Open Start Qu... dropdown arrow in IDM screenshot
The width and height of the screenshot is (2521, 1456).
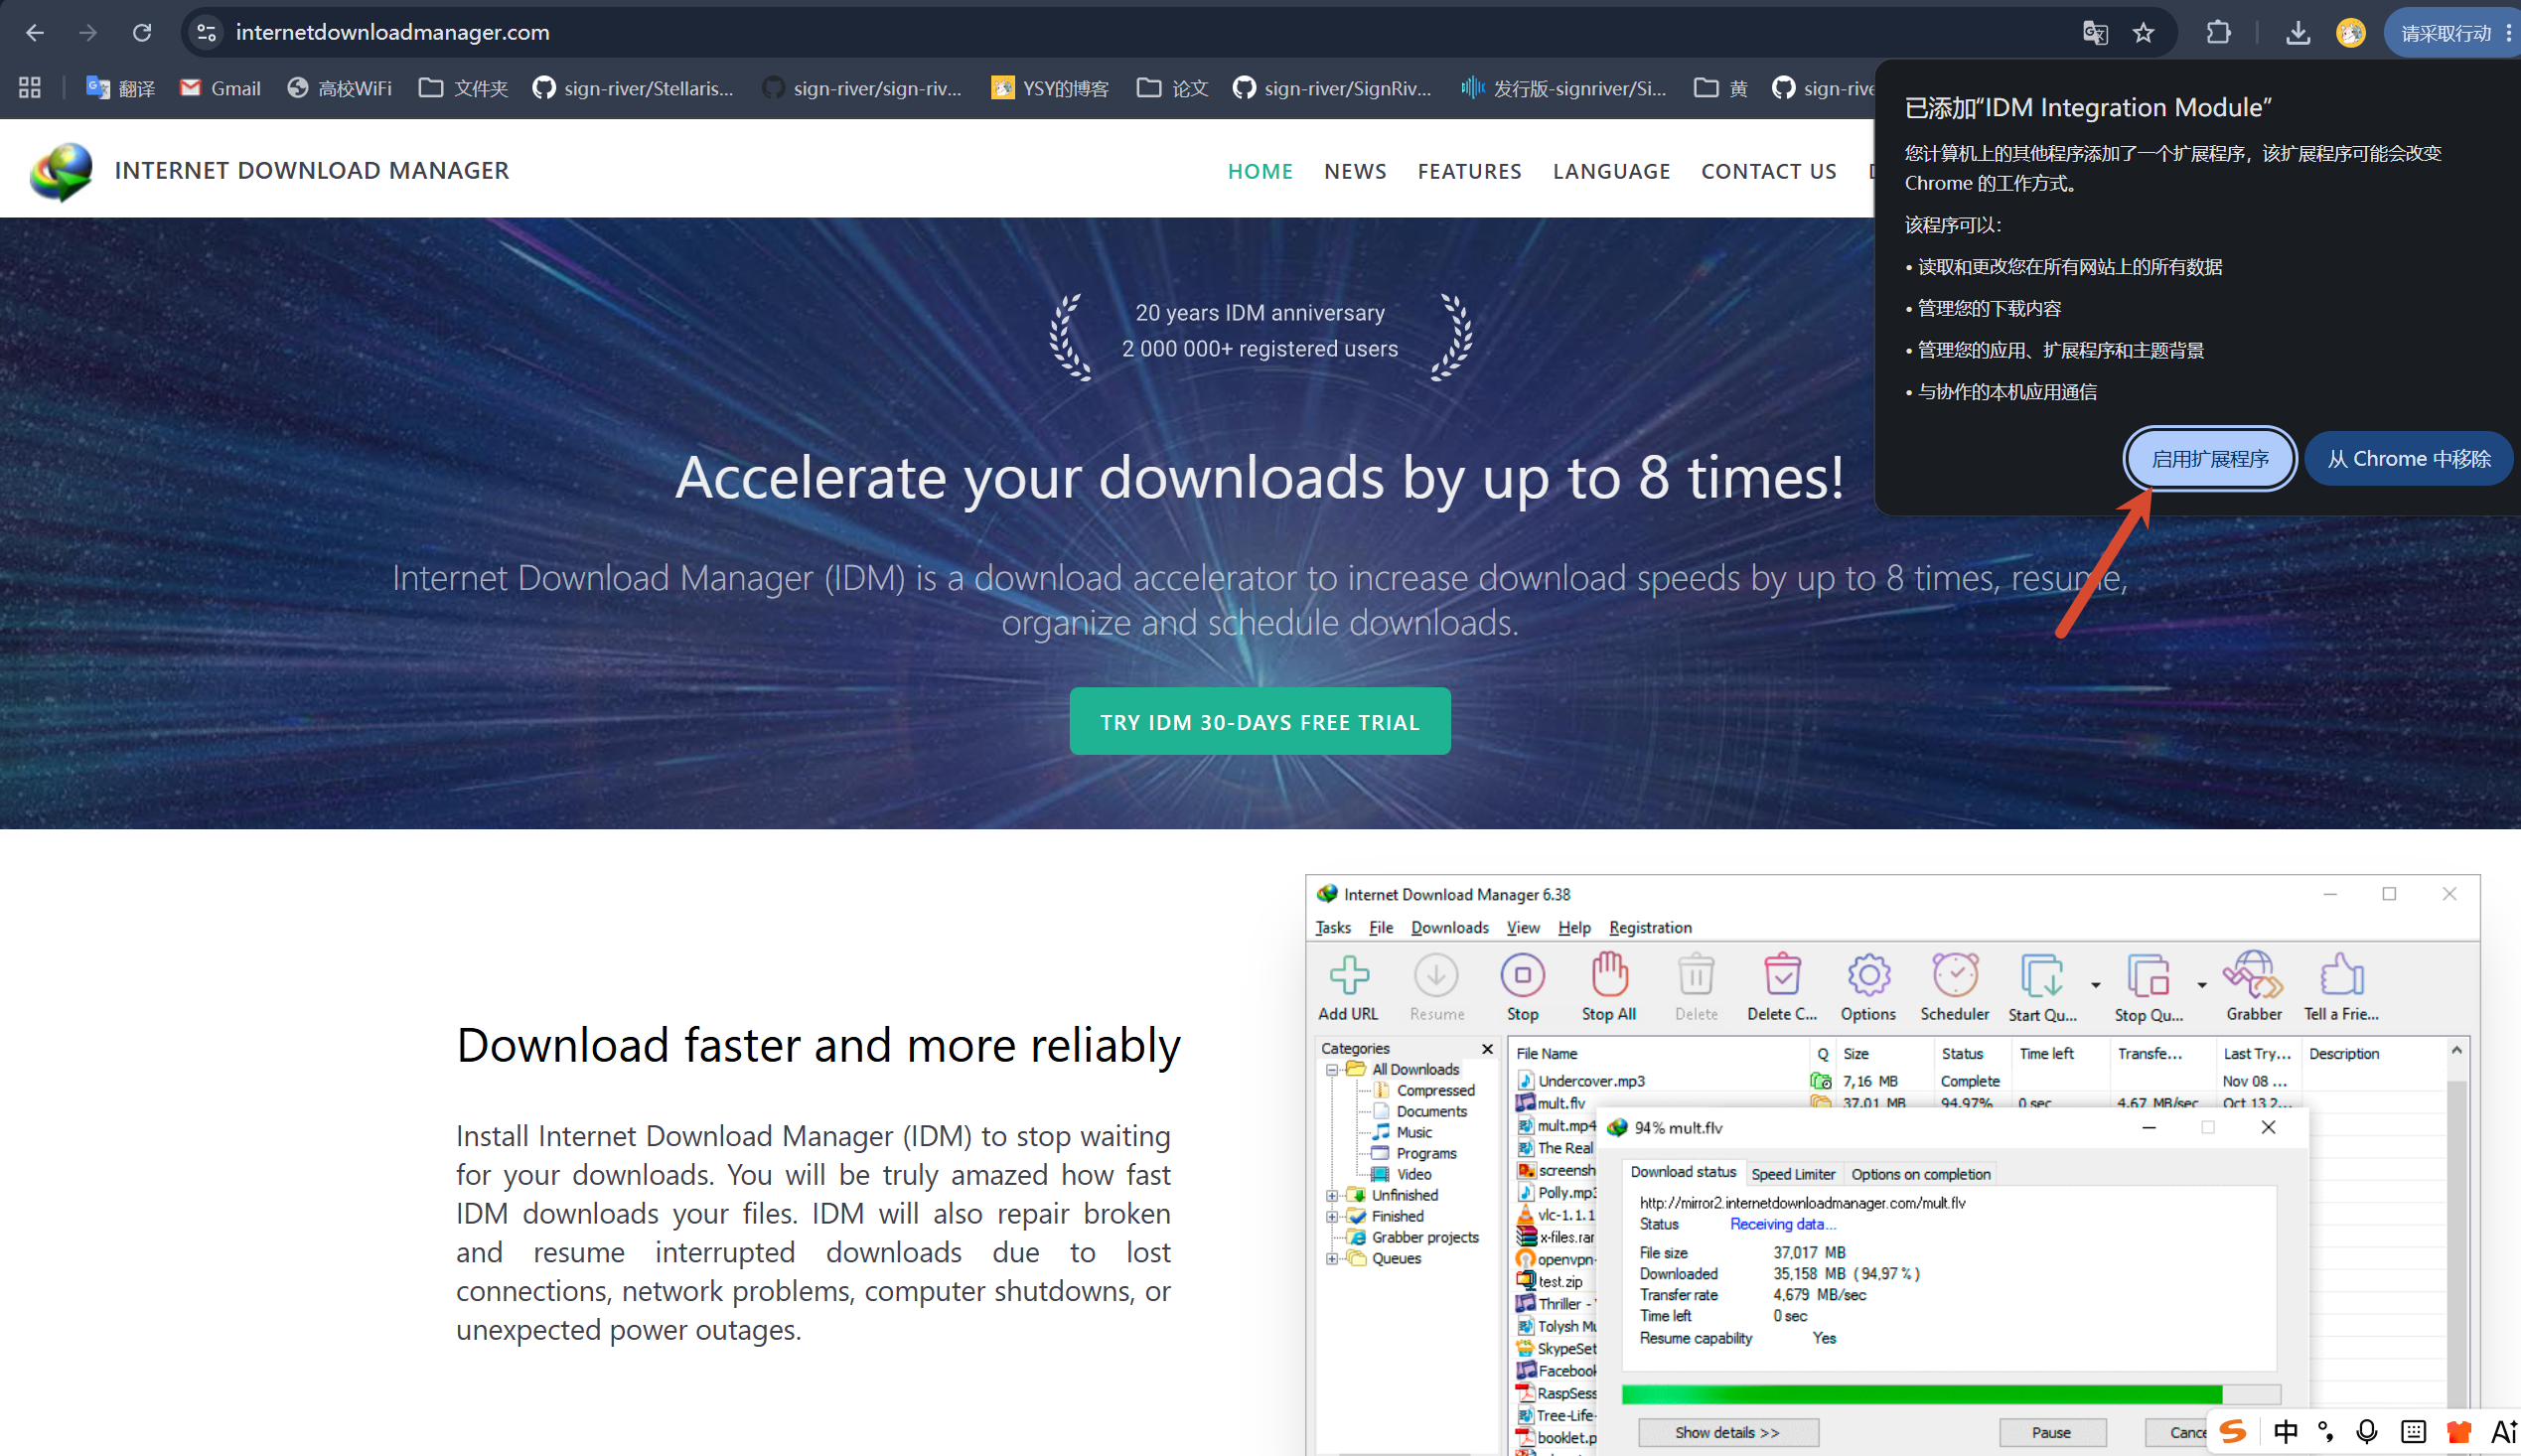(x=2095, y=986)
